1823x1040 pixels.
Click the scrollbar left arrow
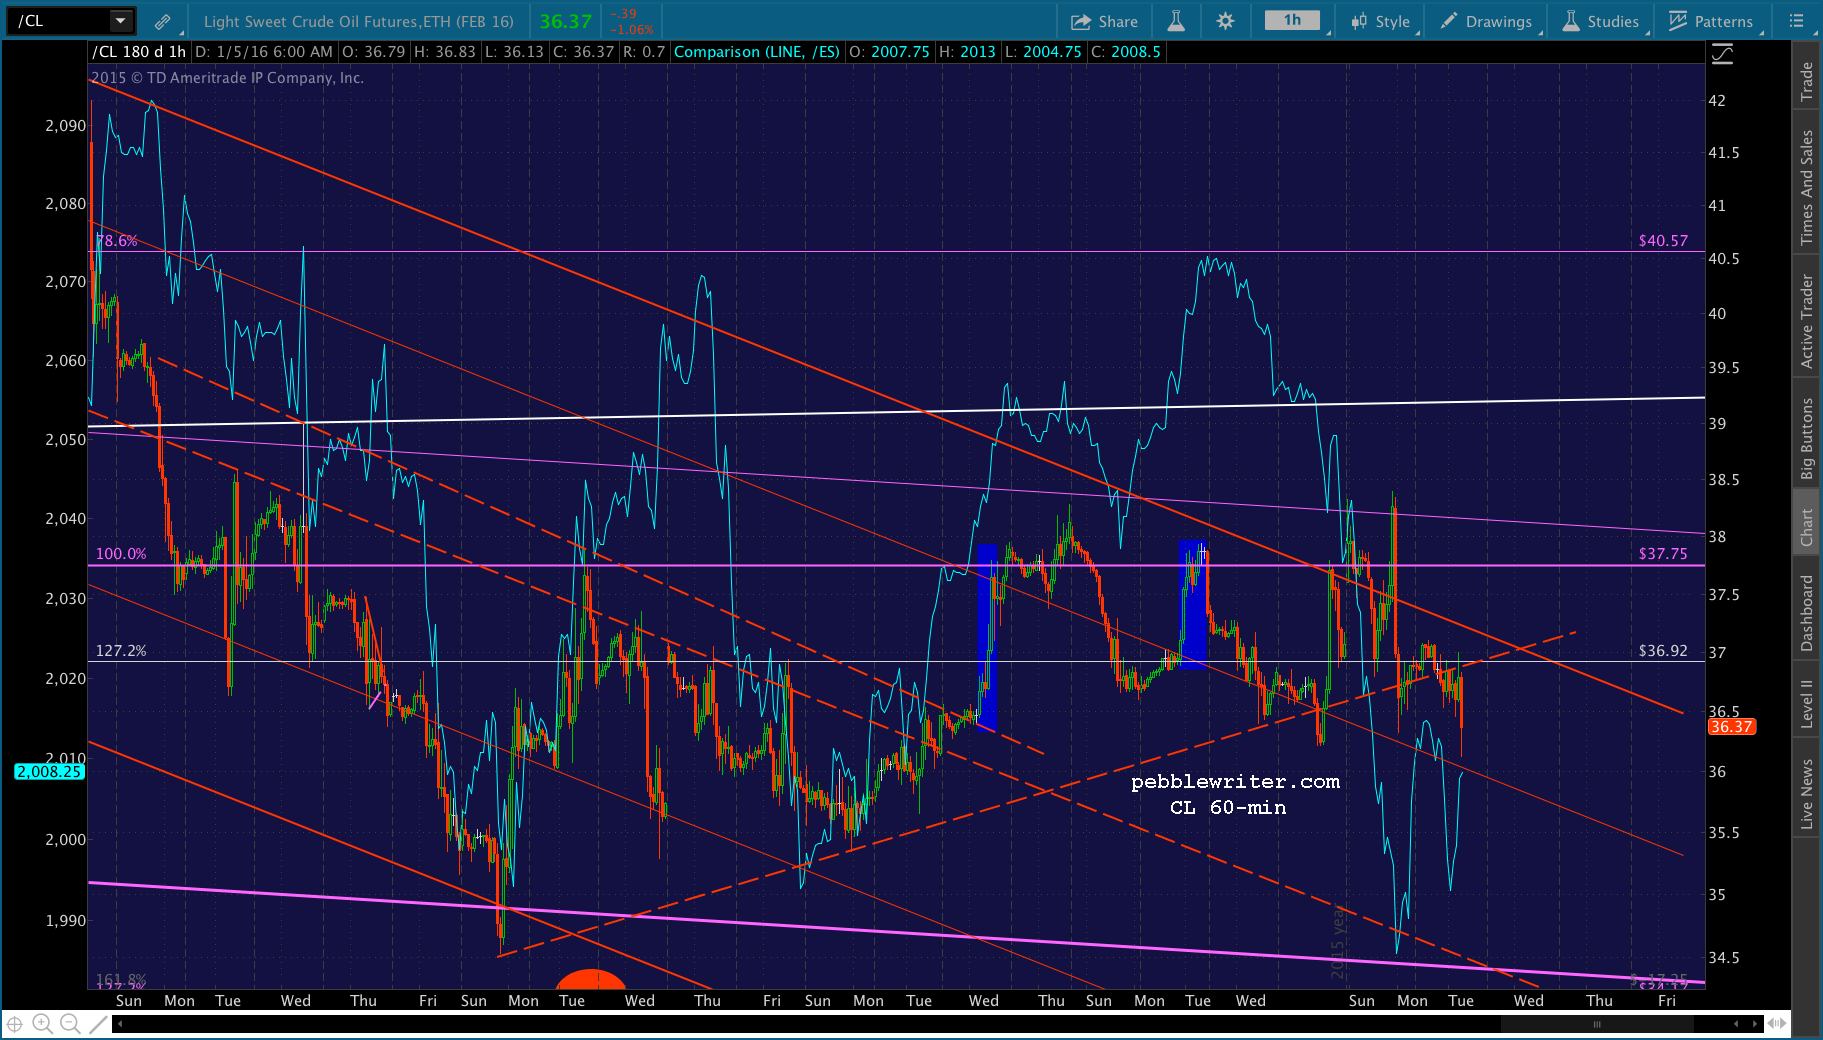[120, 1024]
